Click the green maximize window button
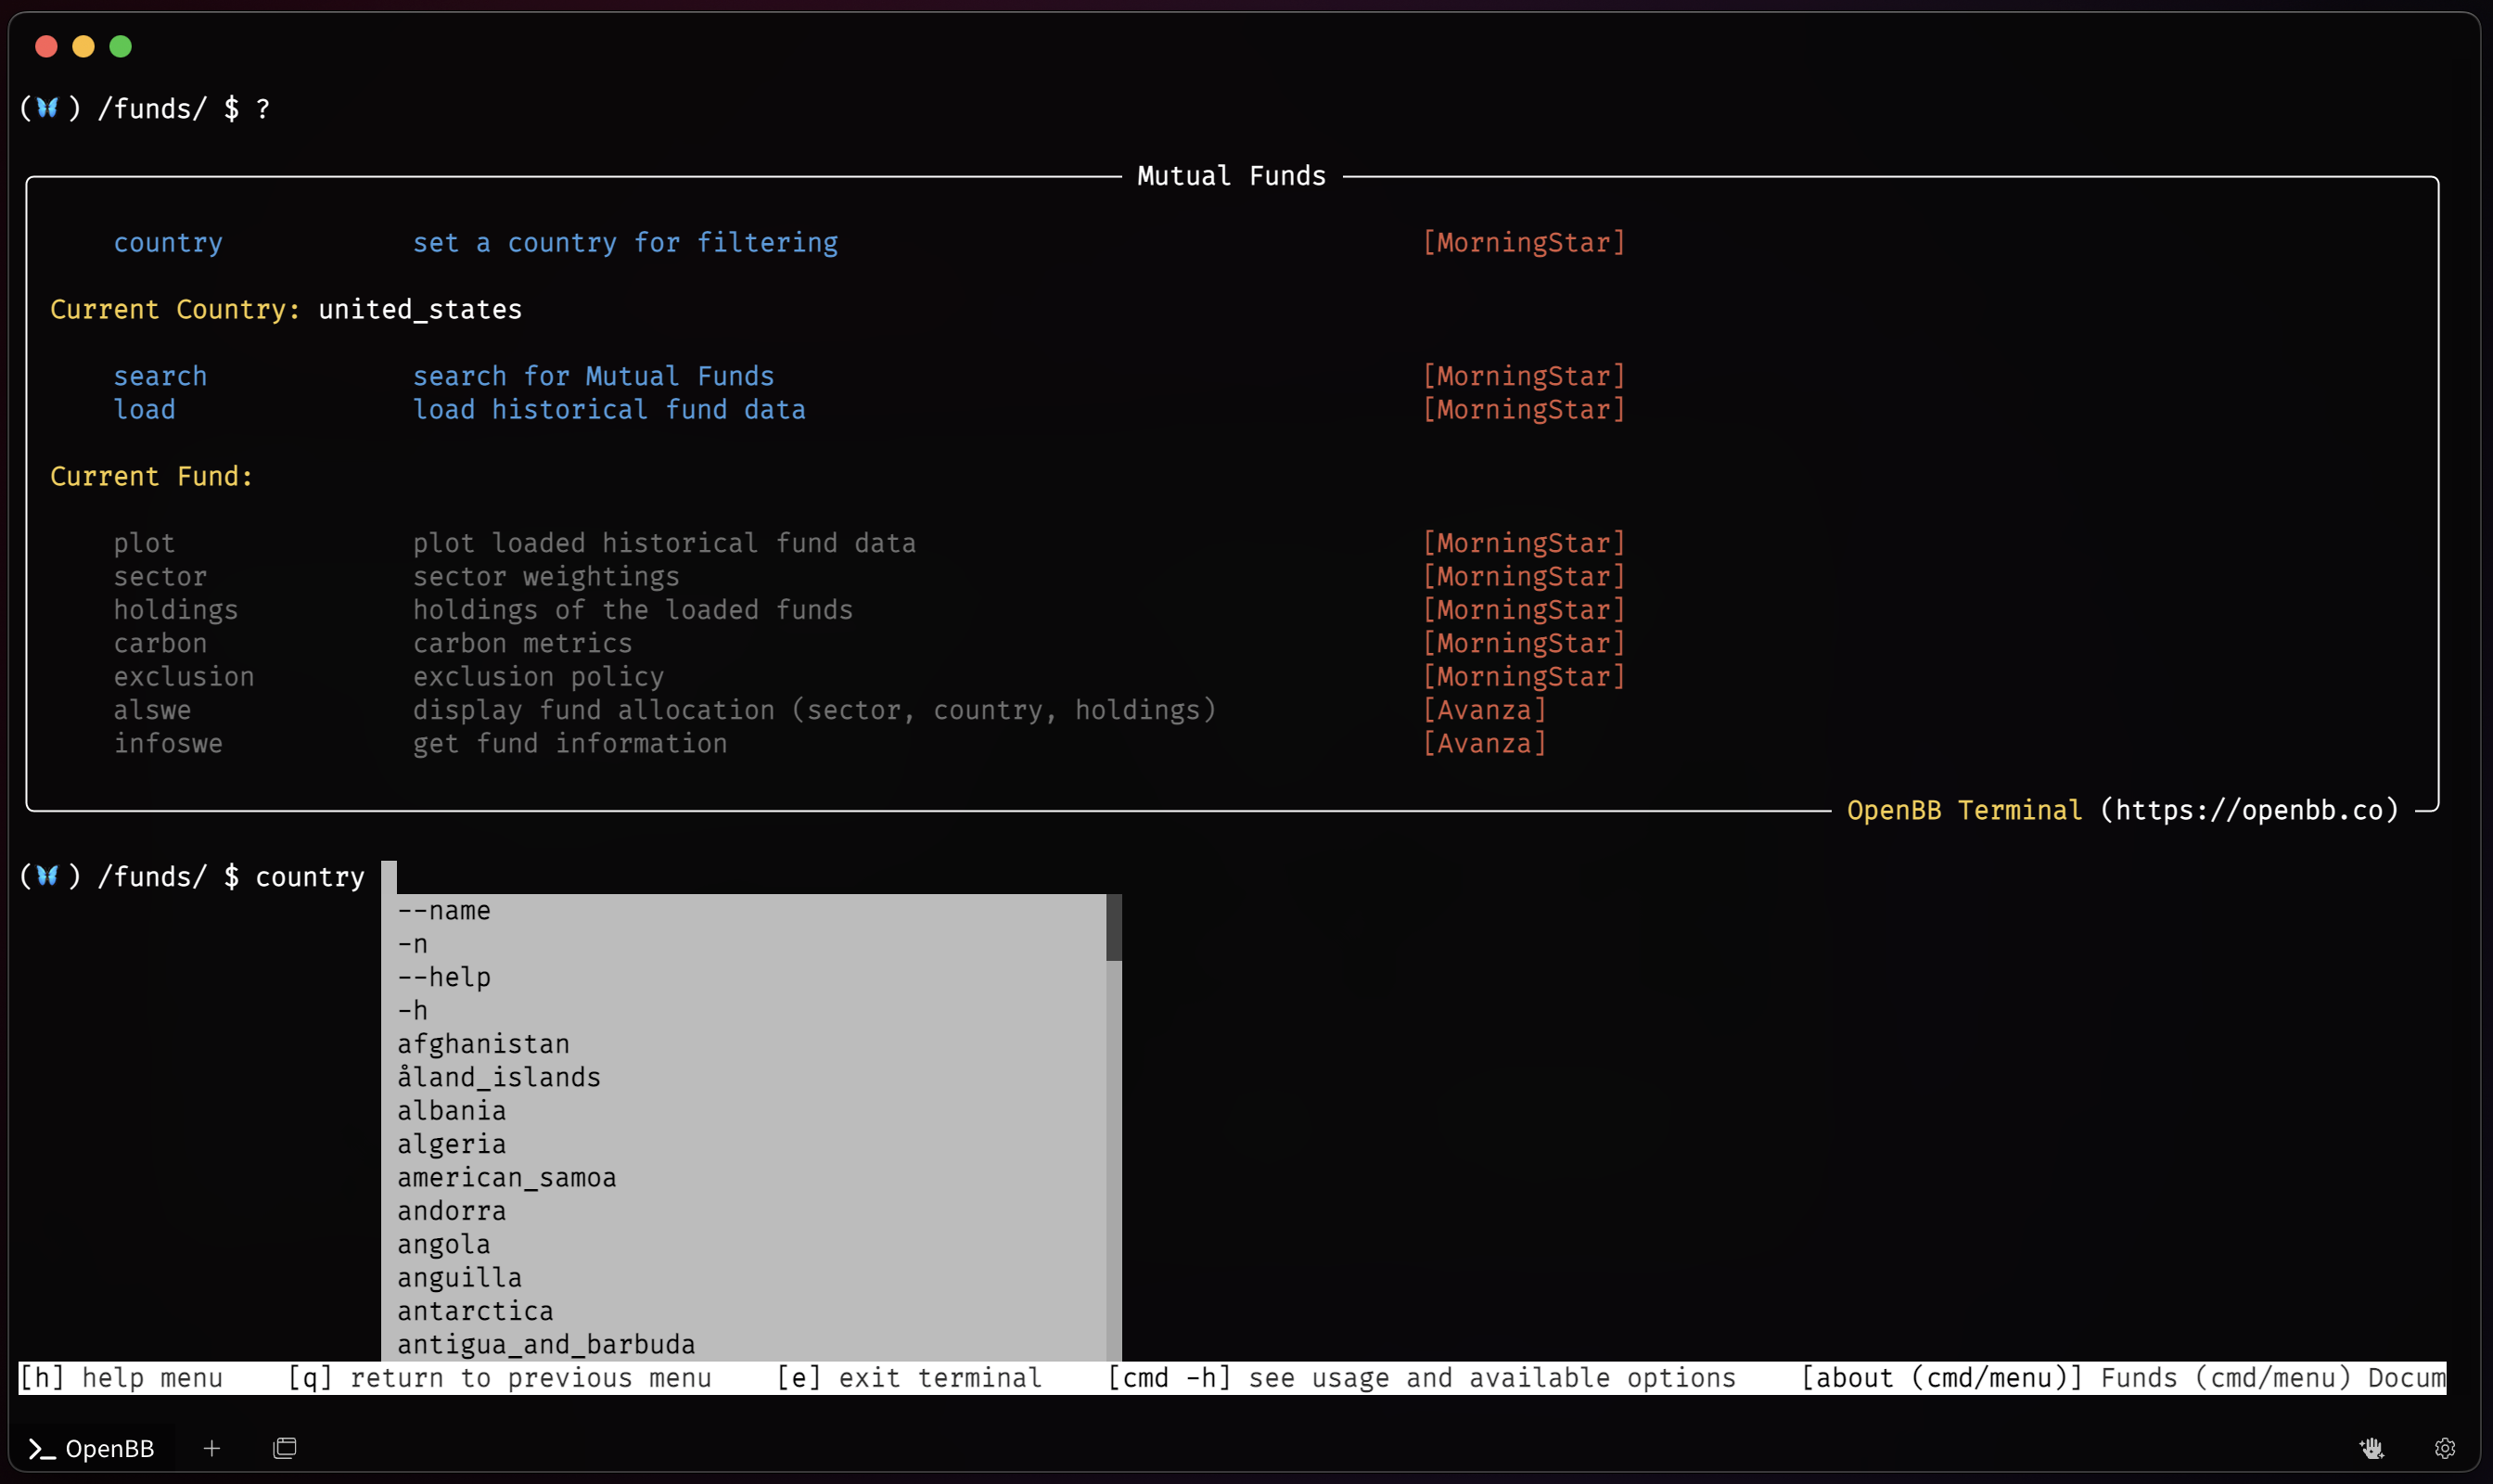 [121, 46]
